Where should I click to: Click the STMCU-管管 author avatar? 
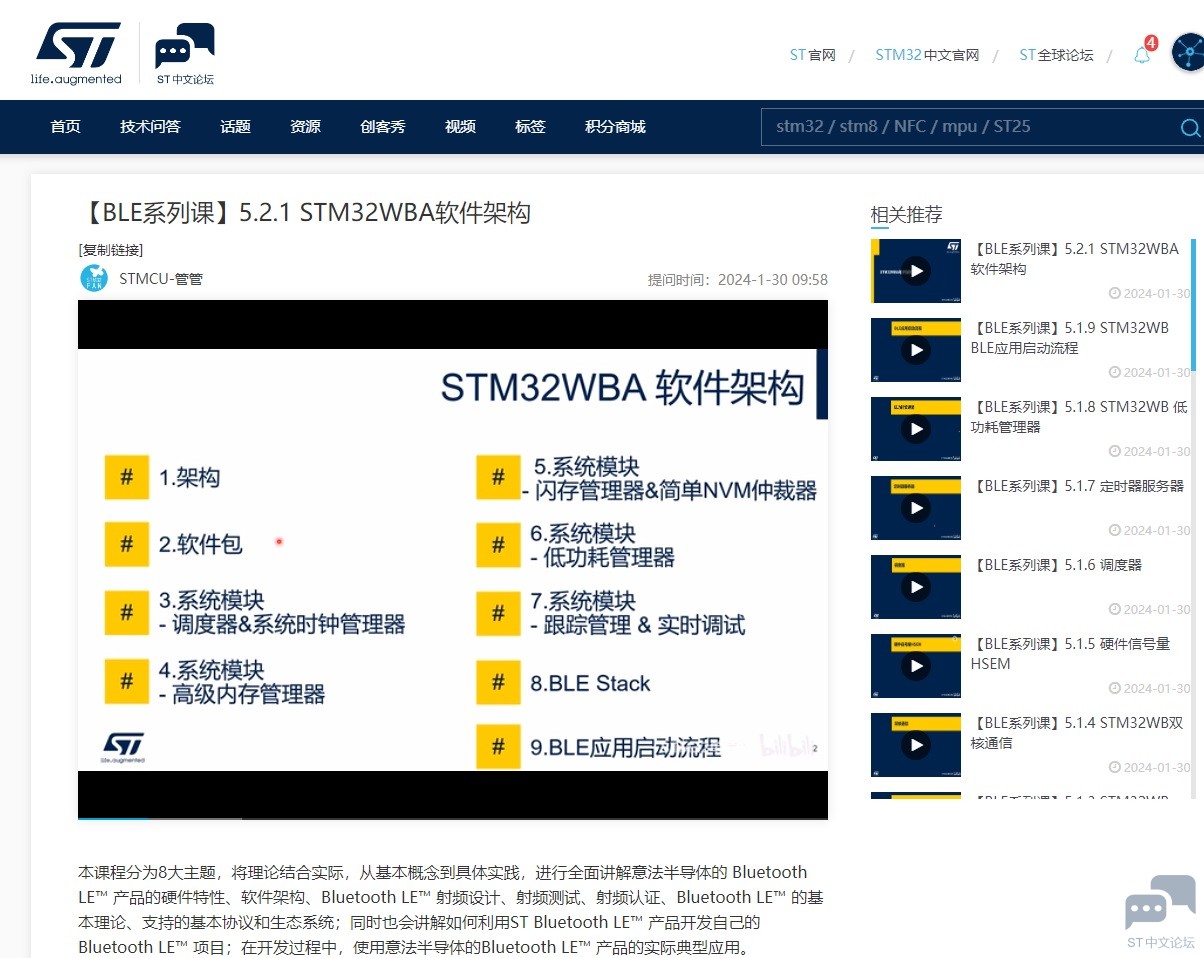(94, 278)
